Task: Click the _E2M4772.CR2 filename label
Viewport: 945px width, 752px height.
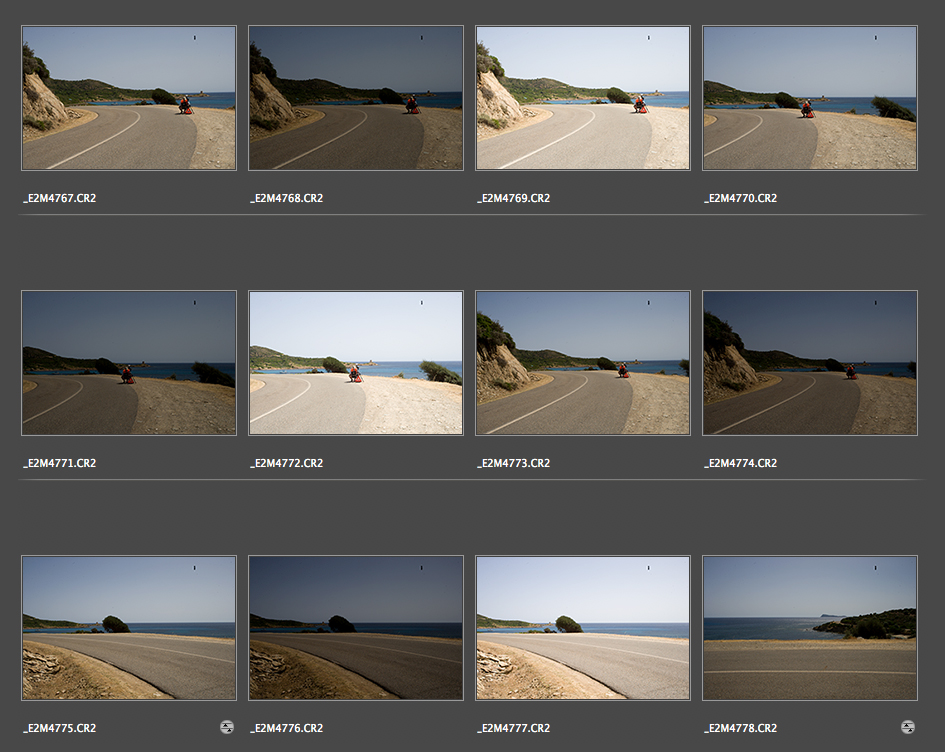Action: click(287, 463)
